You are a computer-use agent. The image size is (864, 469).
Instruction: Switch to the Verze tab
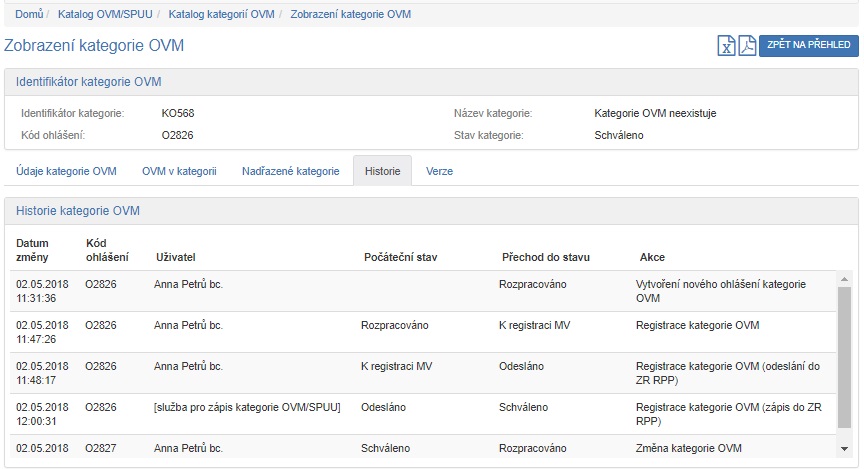click(439, 171)
